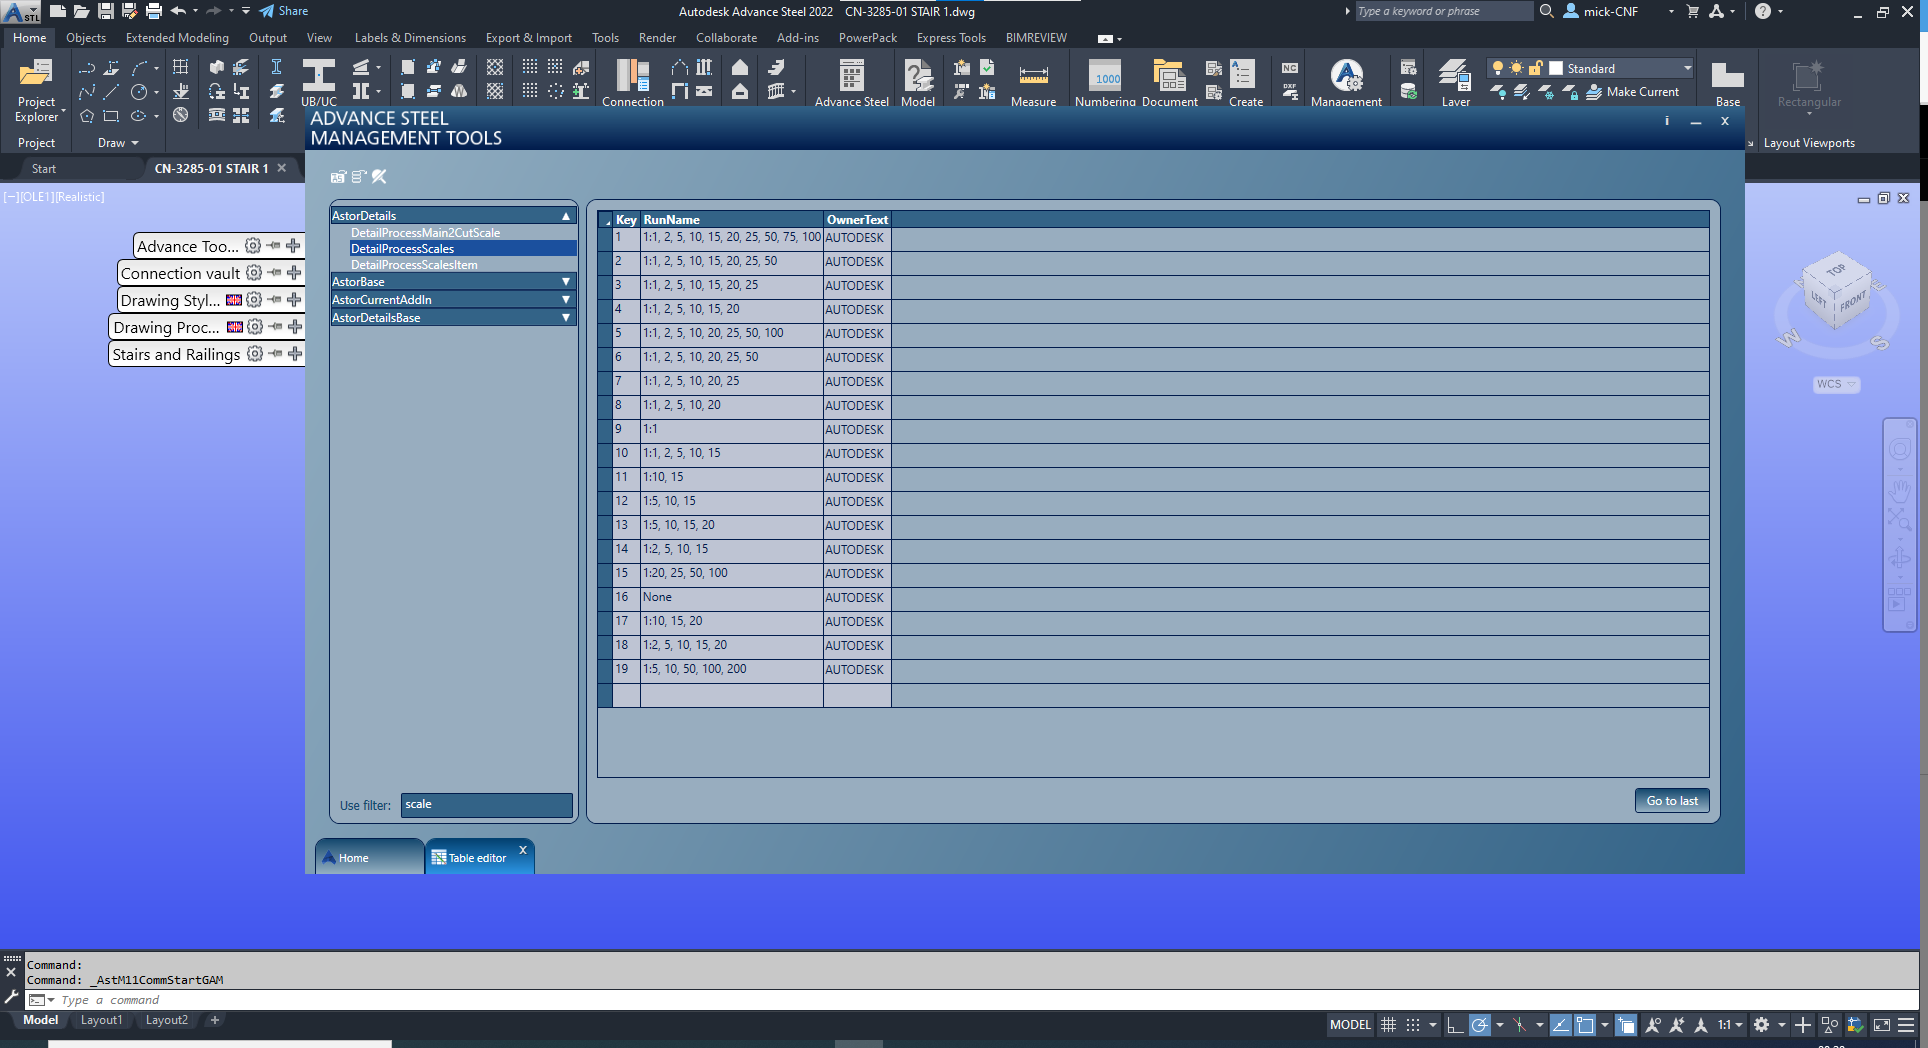Click the MODEL space button in status bar

(1350, 1025)
